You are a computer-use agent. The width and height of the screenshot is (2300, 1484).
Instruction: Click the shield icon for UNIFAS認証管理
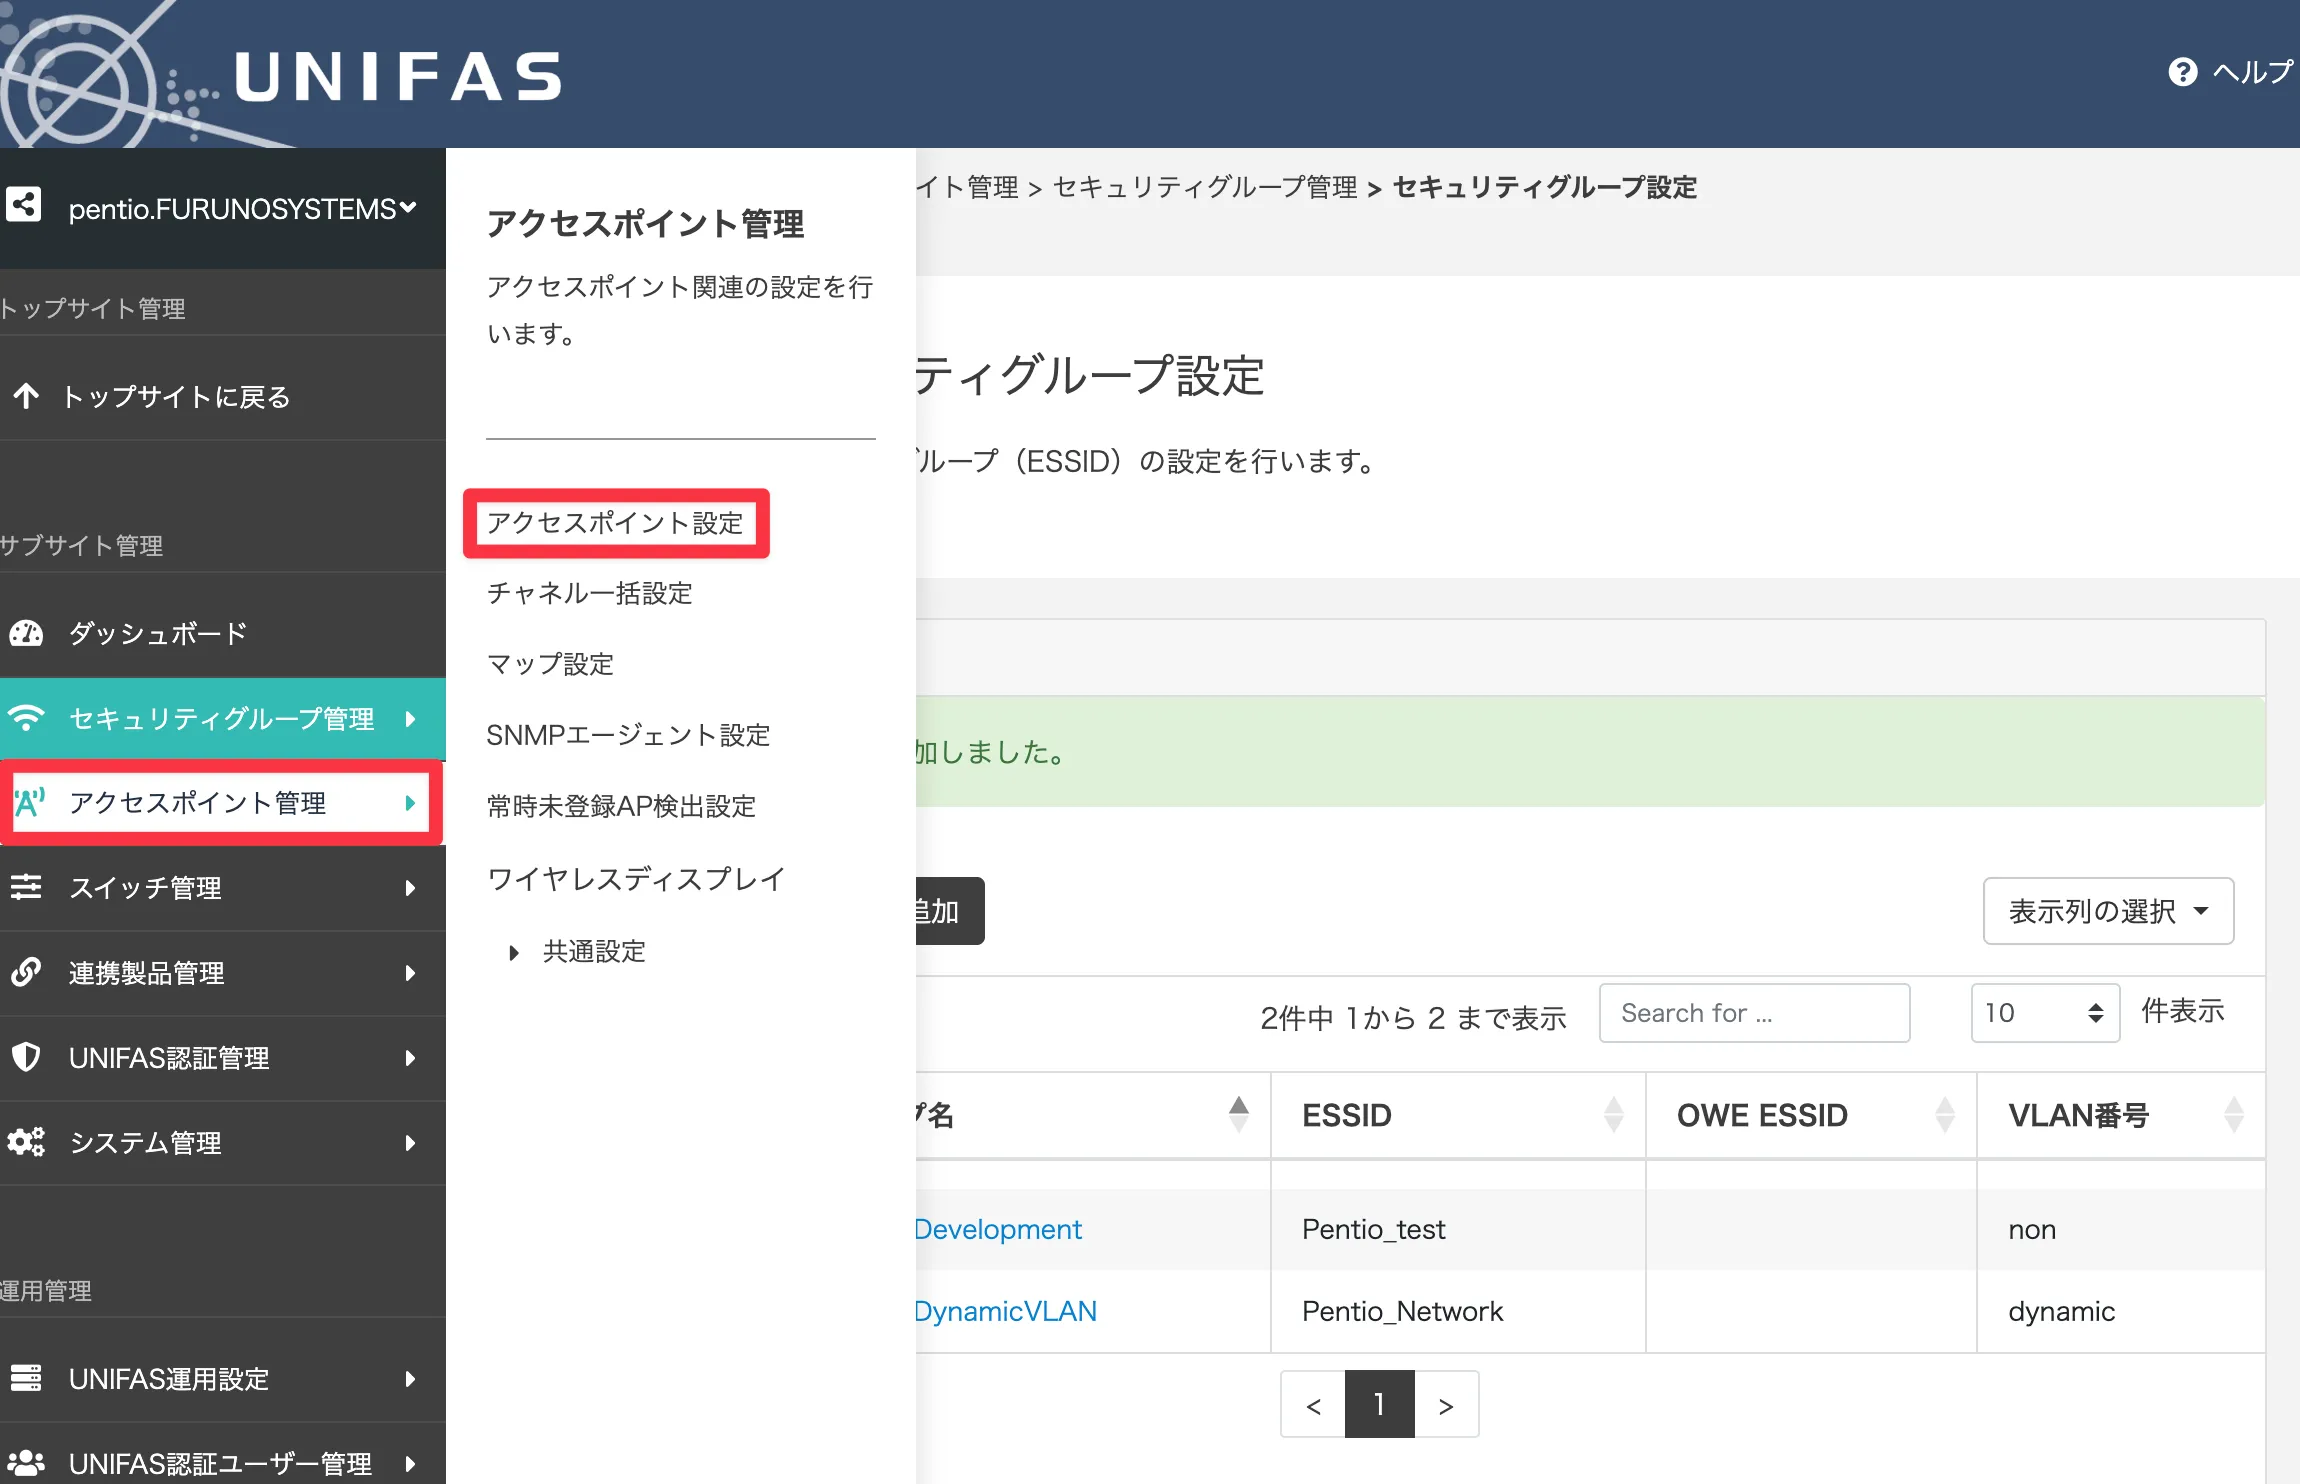click(26, 1058)
